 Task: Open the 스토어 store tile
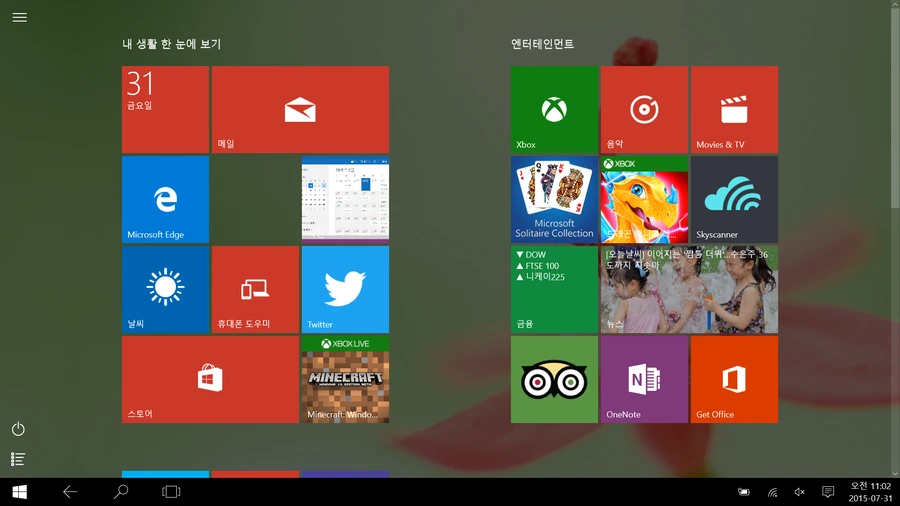pyautogui.click(x=210, y=380)
